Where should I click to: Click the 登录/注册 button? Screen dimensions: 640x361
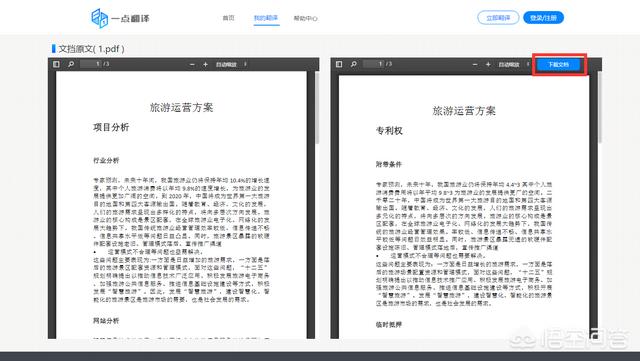pos(543,18)
